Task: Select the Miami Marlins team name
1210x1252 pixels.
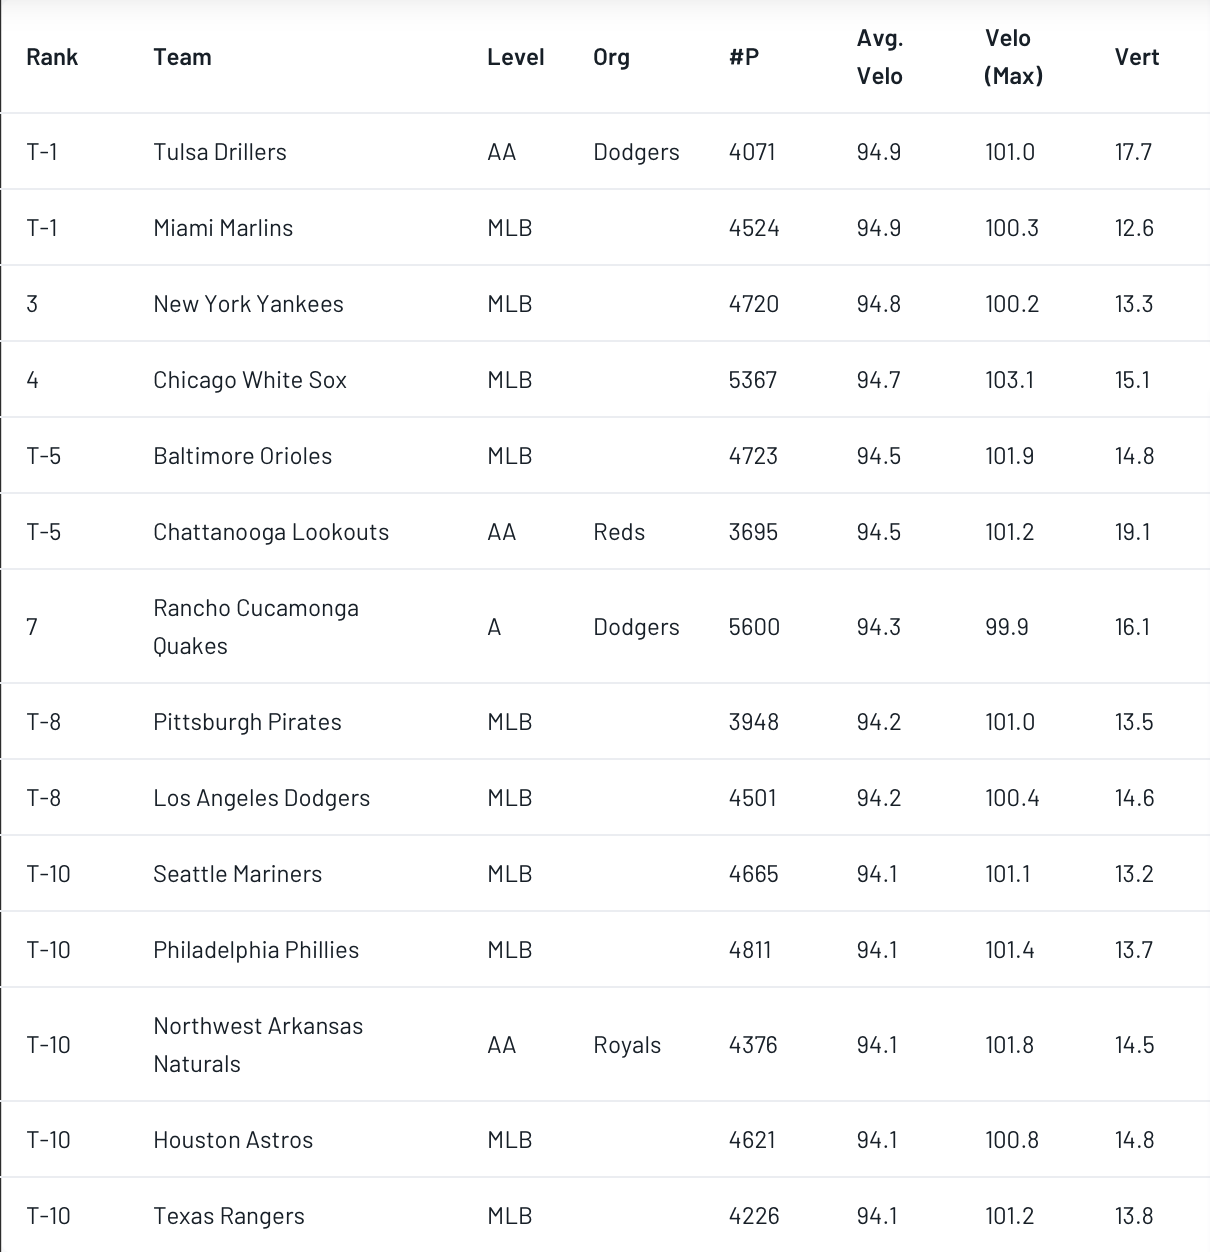Action: click(x=223, y=228)
